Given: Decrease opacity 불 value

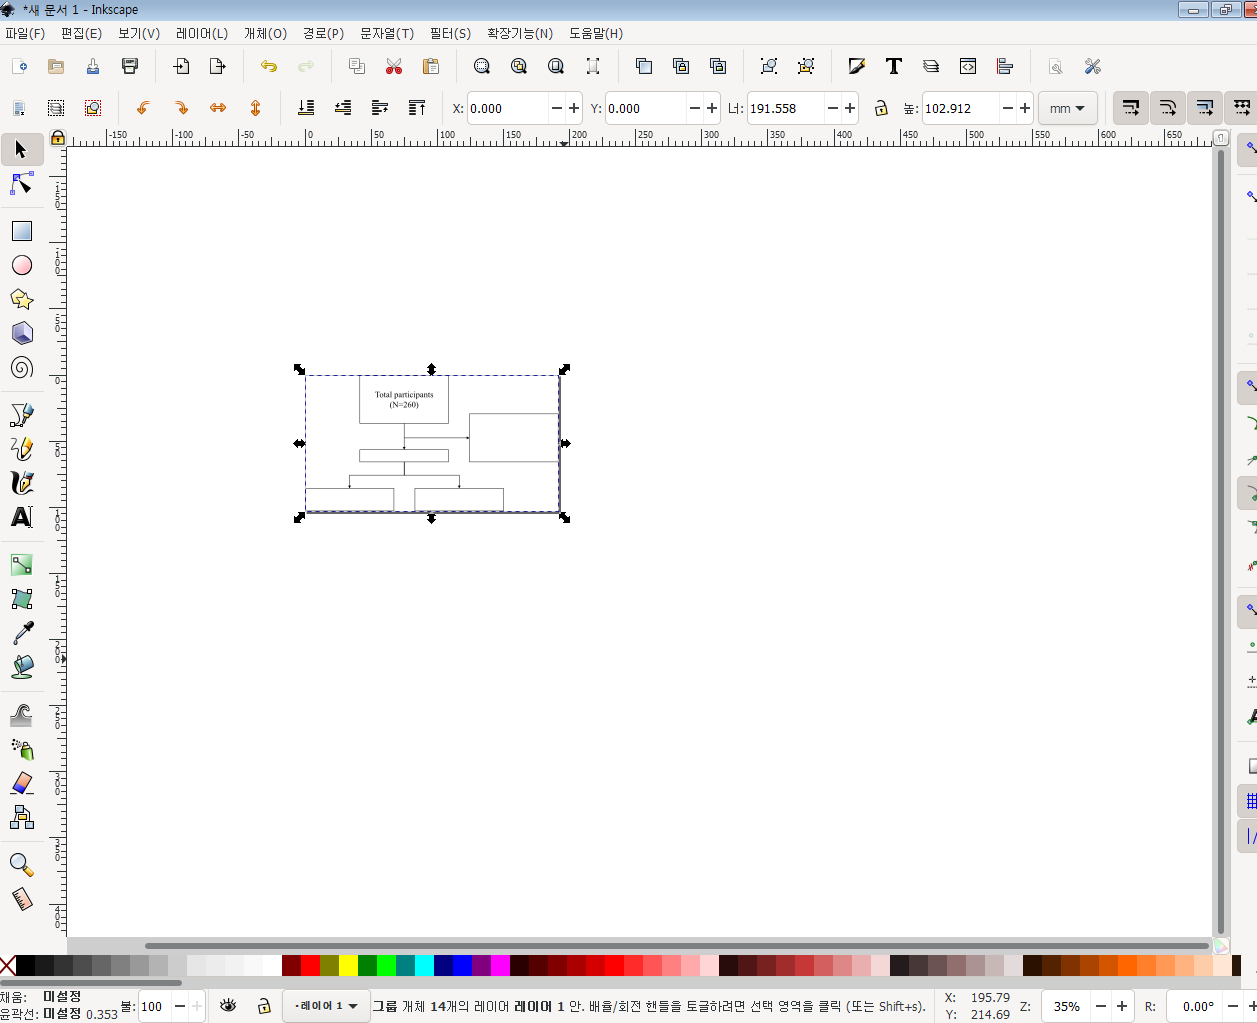Looking at the screenshot, I should 180,1006.
